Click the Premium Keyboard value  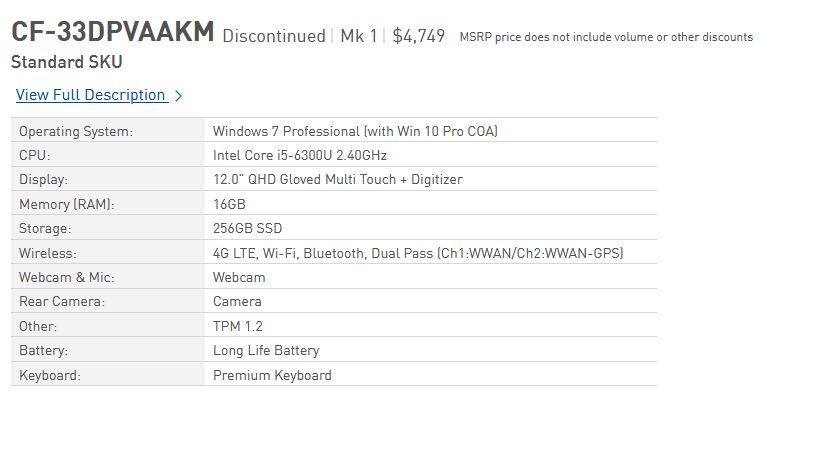point(272,375)
